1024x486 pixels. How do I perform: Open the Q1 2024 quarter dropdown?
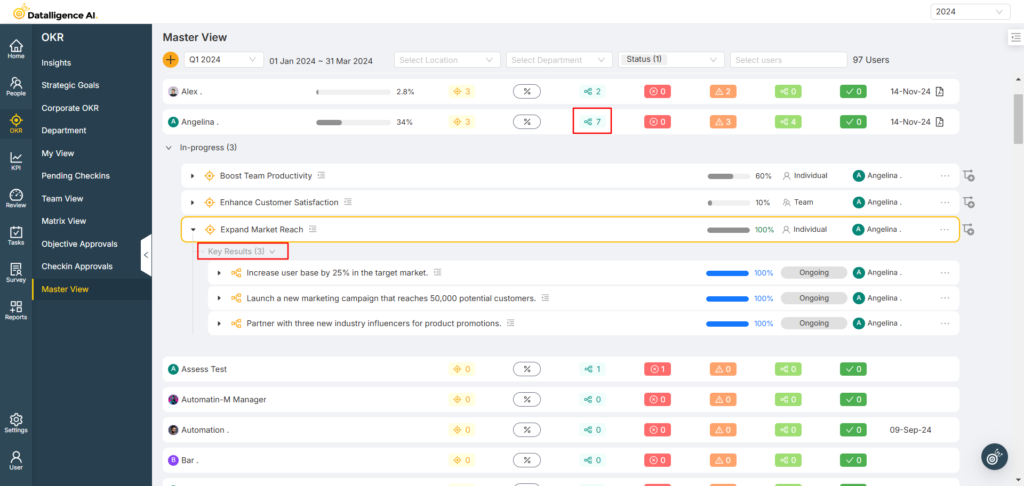224,59
